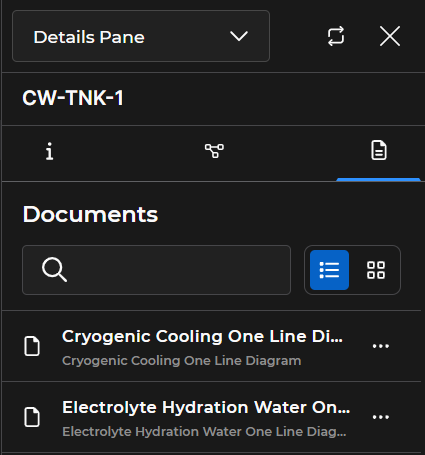Open more options for Electrolyte Hydration document
The image size is (425, 455).
click(381, 417)
